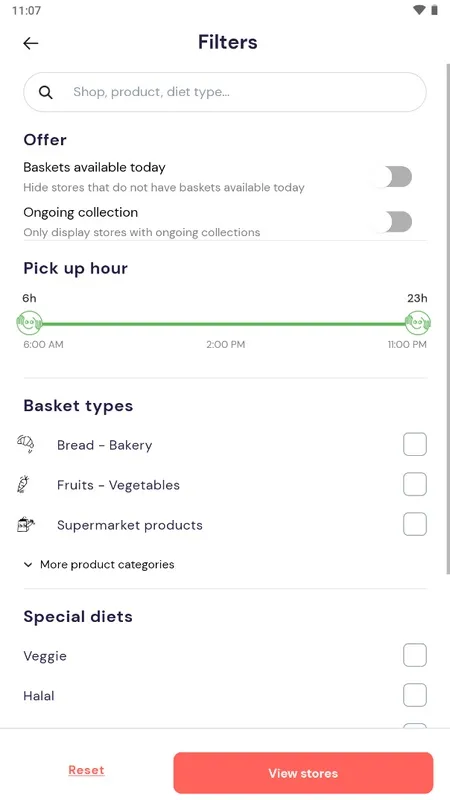Tap the chevron beside More product categories
This screenshot has width=450, height=800.
click(28, 564)
